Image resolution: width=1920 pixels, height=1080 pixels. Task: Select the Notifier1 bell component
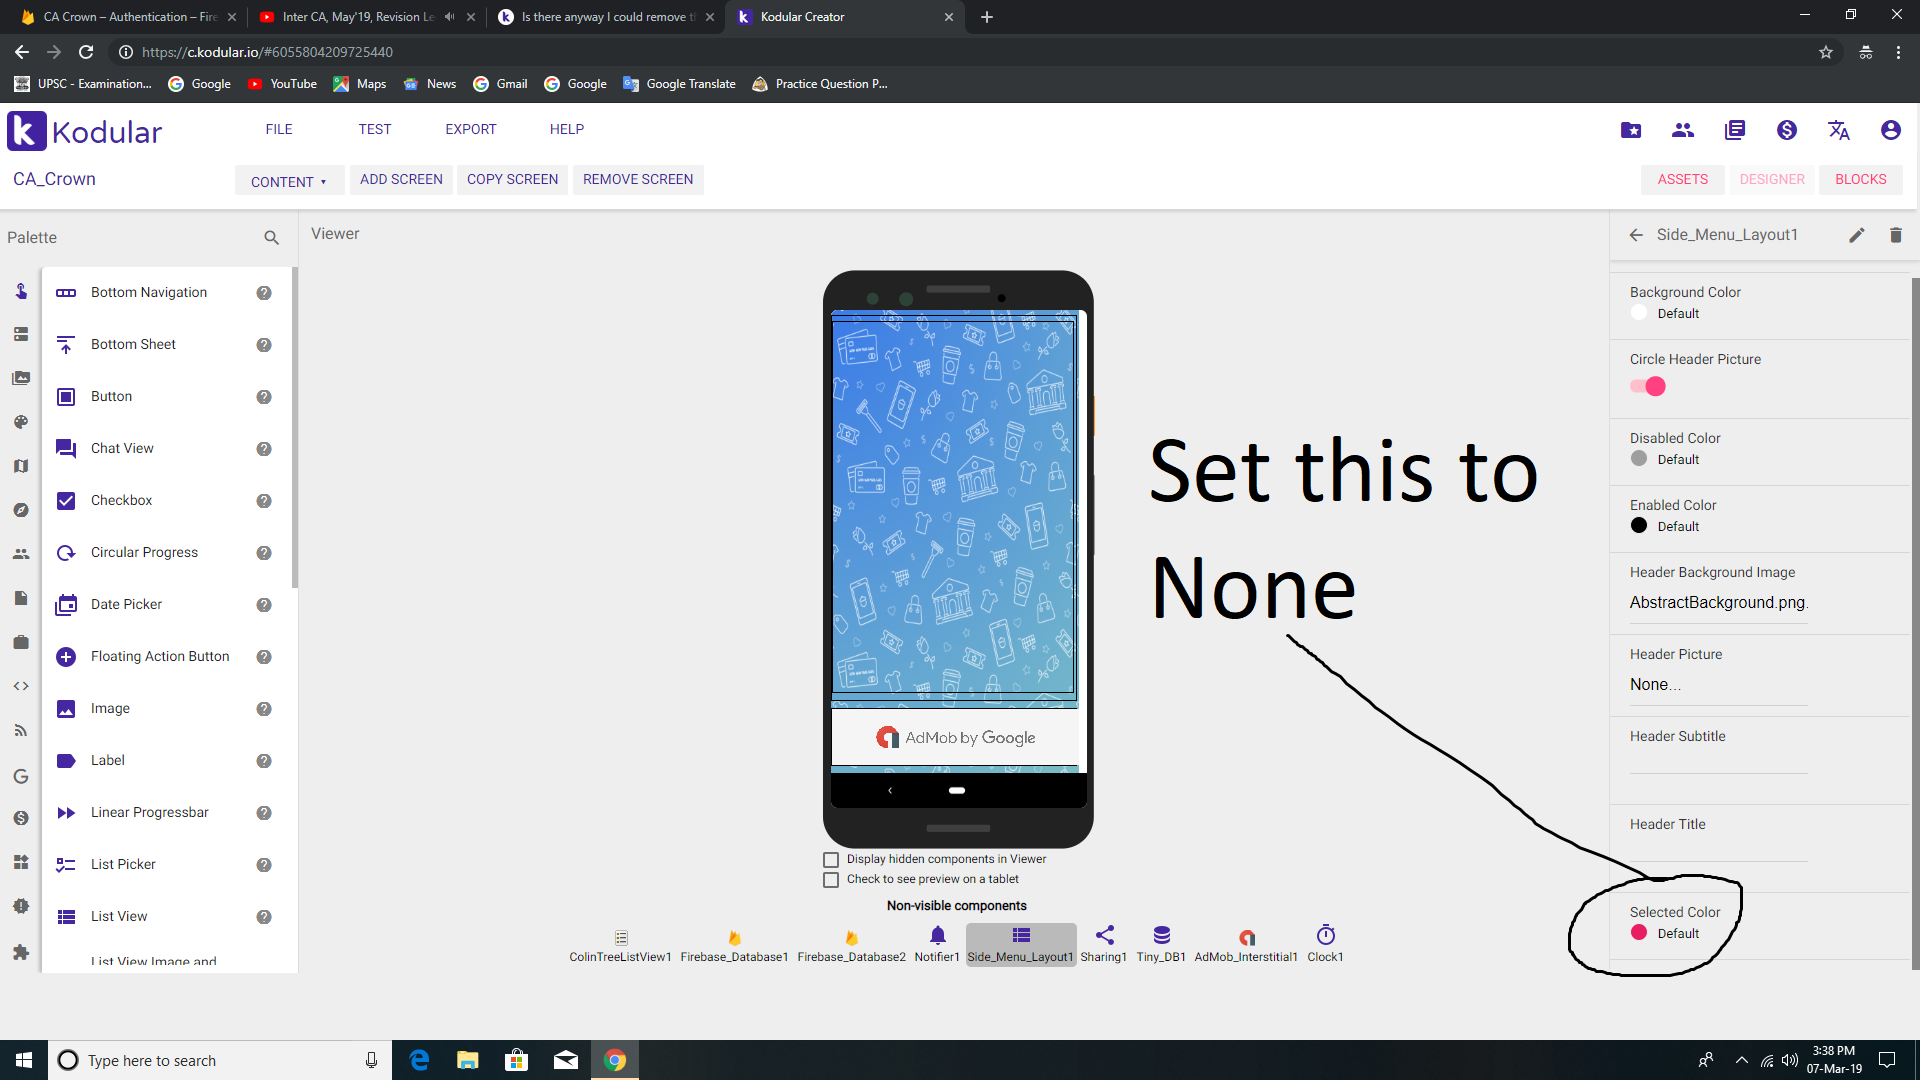(937, 936)
